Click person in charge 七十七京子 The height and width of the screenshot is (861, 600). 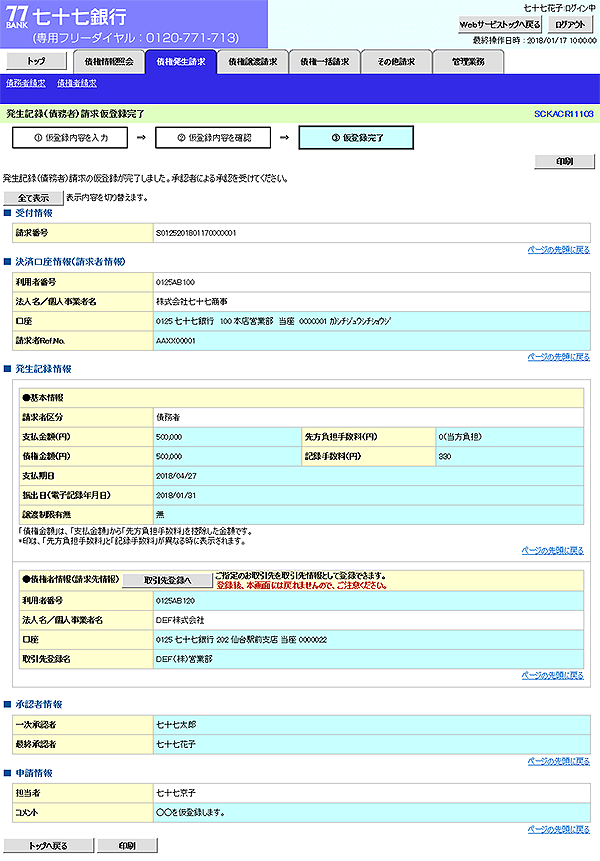tap(176, 793)
